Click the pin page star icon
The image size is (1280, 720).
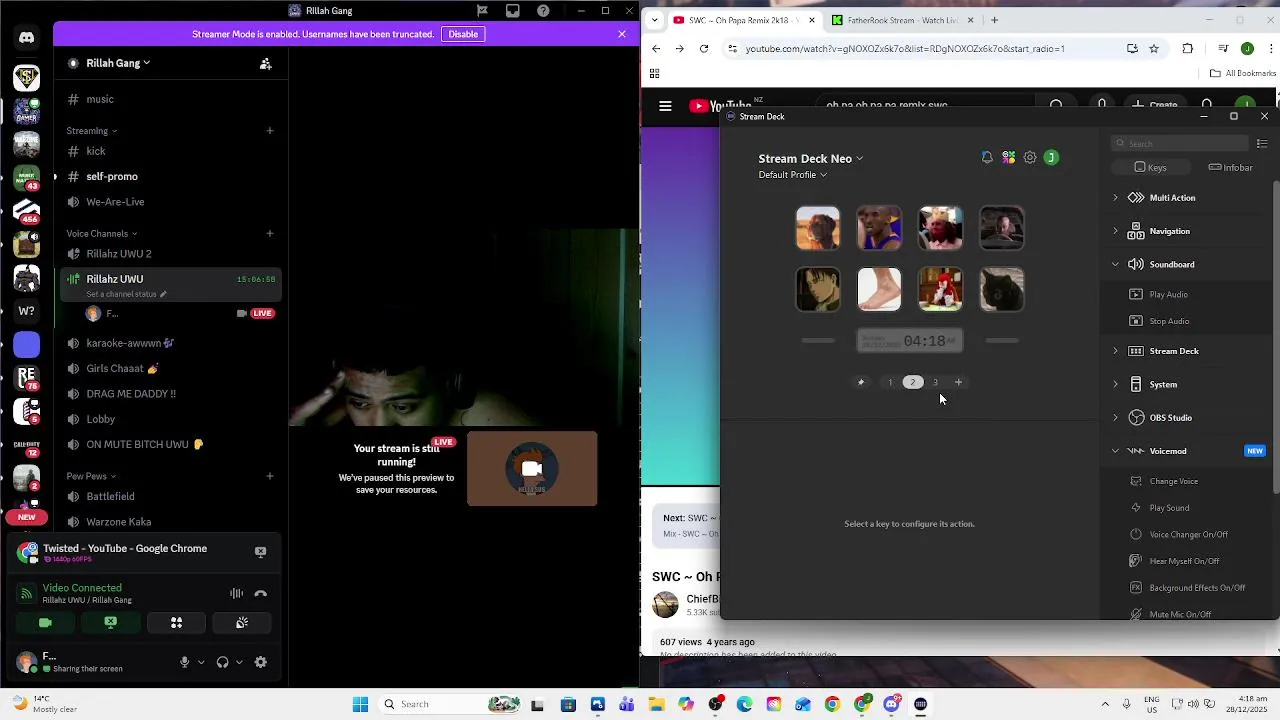861,382
